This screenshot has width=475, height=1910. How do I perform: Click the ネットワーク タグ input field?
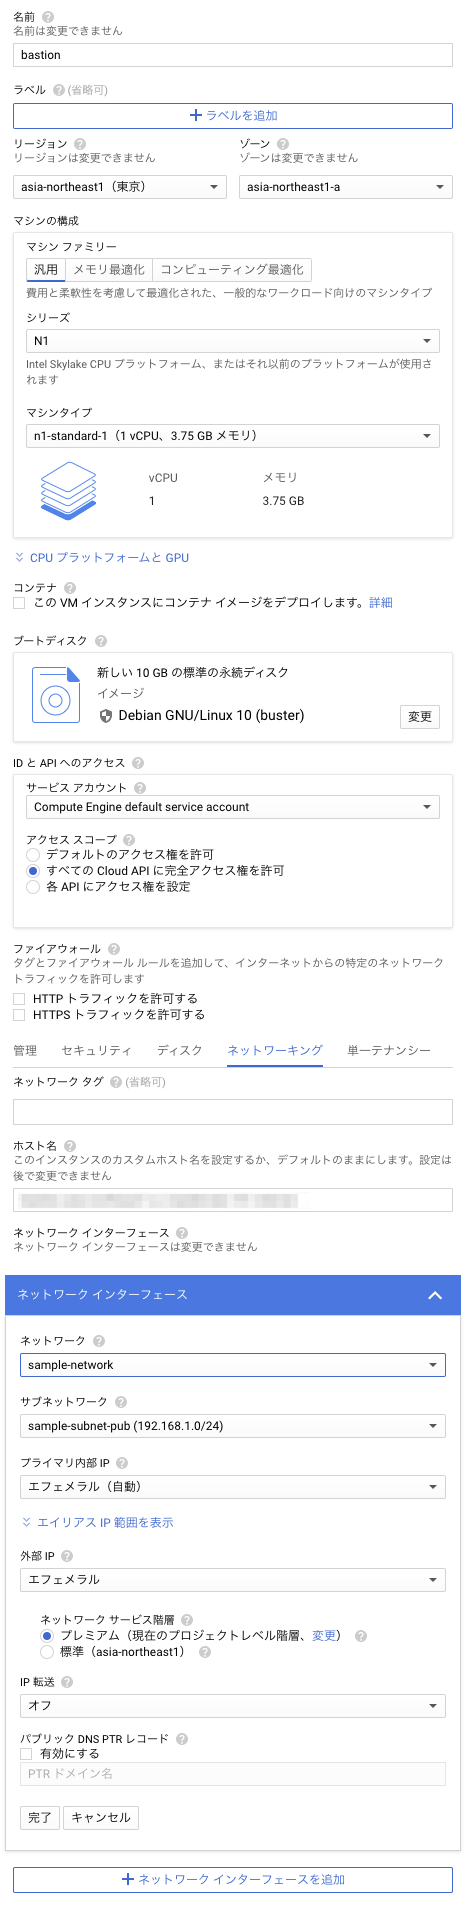pos(233,1111)
